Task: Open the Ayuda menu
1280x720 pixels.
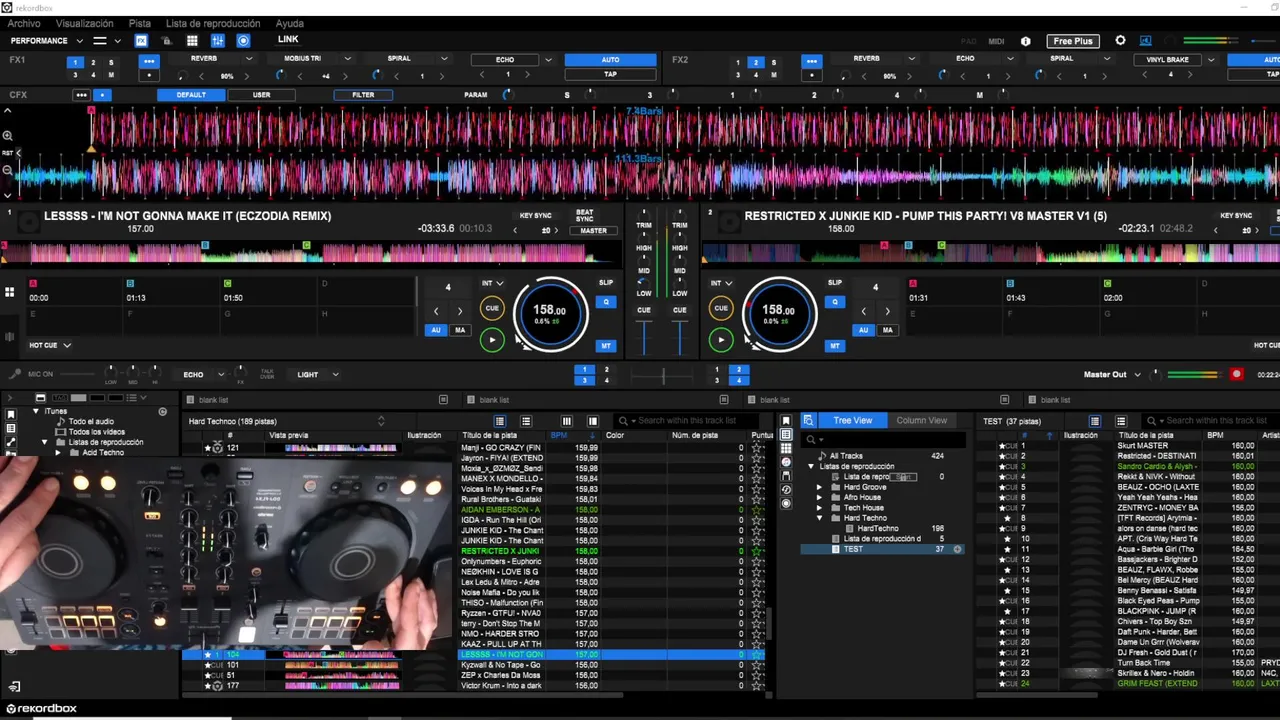Action: [x=290, y=23]
